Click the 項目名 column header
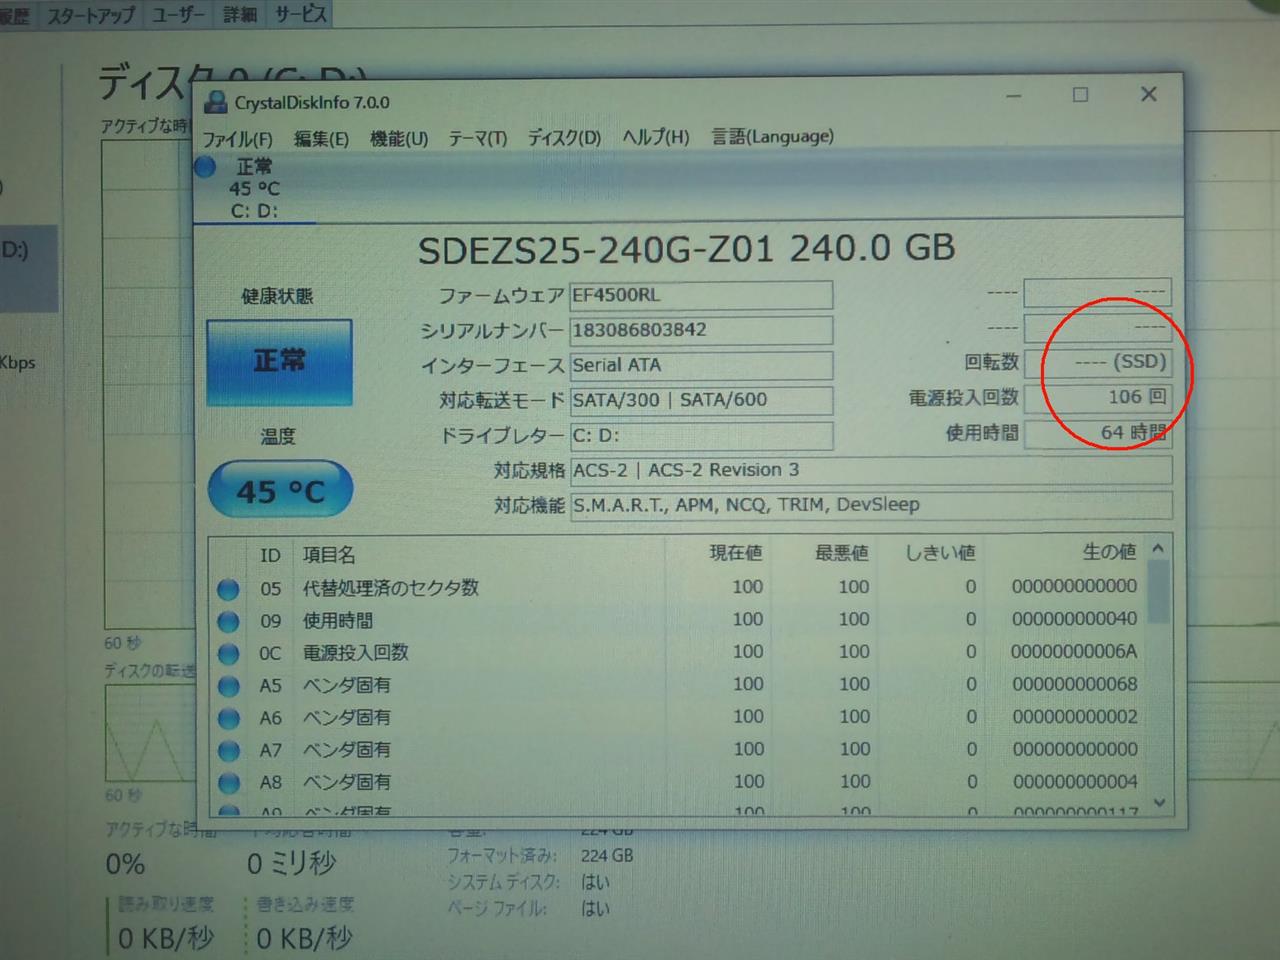Image resolution: width=1280 pixels, height=960 pixels. pyautogui.click(x=330, y=555)
